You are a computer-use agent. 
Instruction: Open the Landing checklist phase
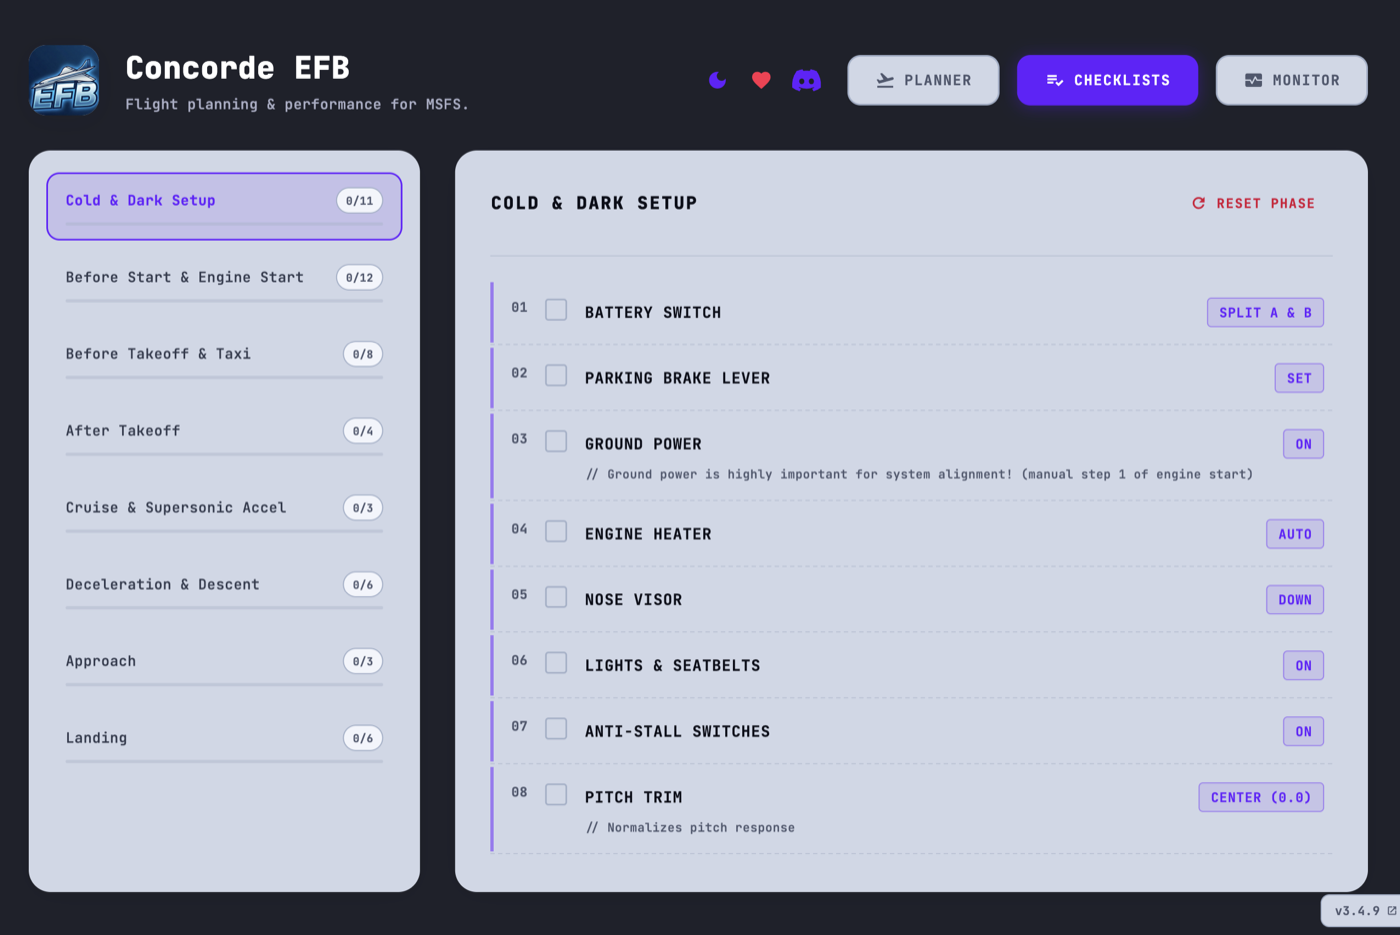[224, 745]
